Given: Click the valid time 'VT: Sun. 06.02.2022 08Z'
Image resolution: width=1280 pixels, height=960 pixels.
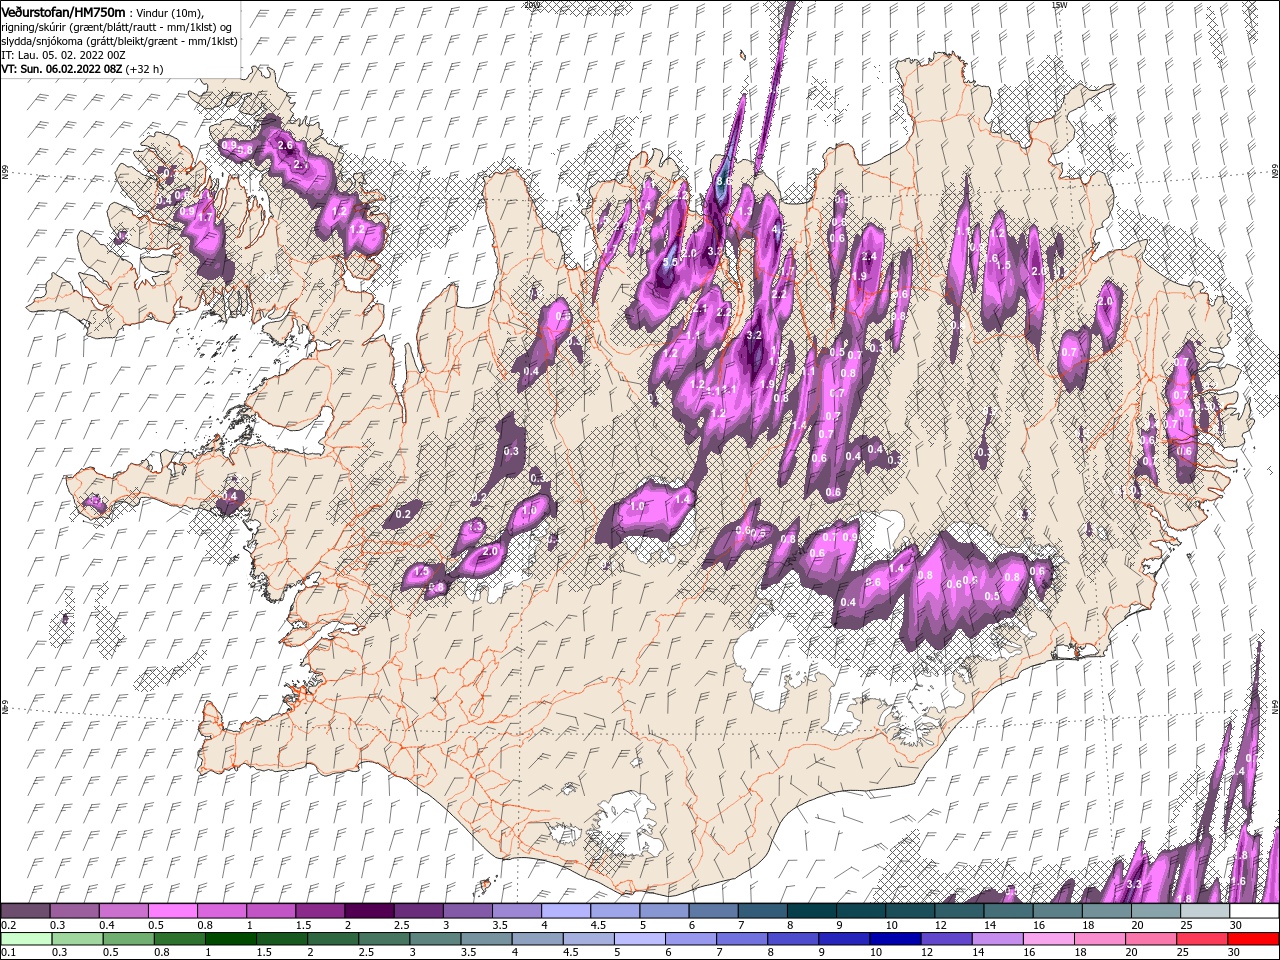Looking at the screenshot, I should [x=61, y=69].
